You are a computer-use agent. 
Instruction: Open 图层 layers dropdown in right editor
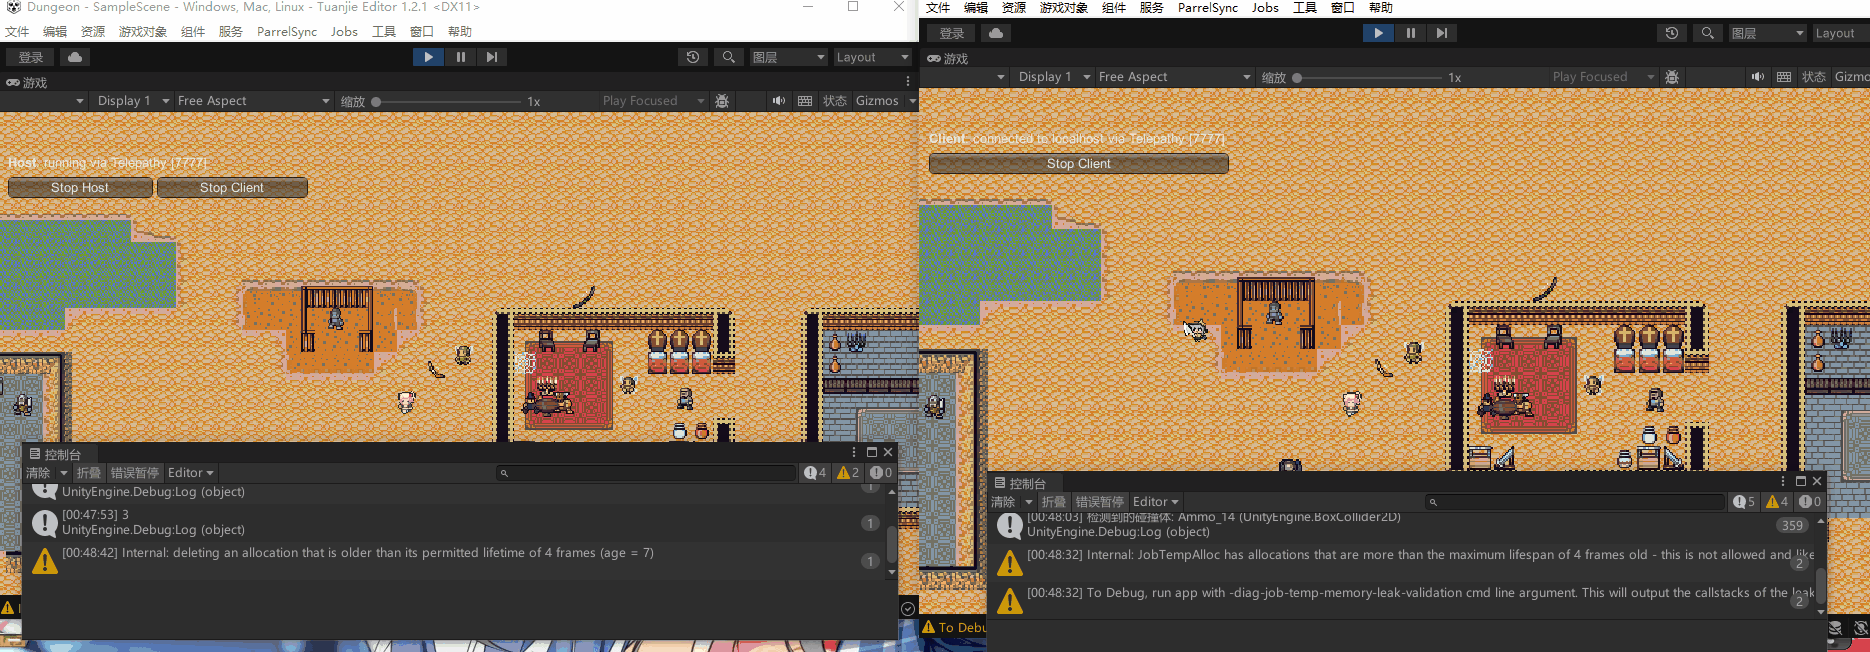(x=1768, y=33)
